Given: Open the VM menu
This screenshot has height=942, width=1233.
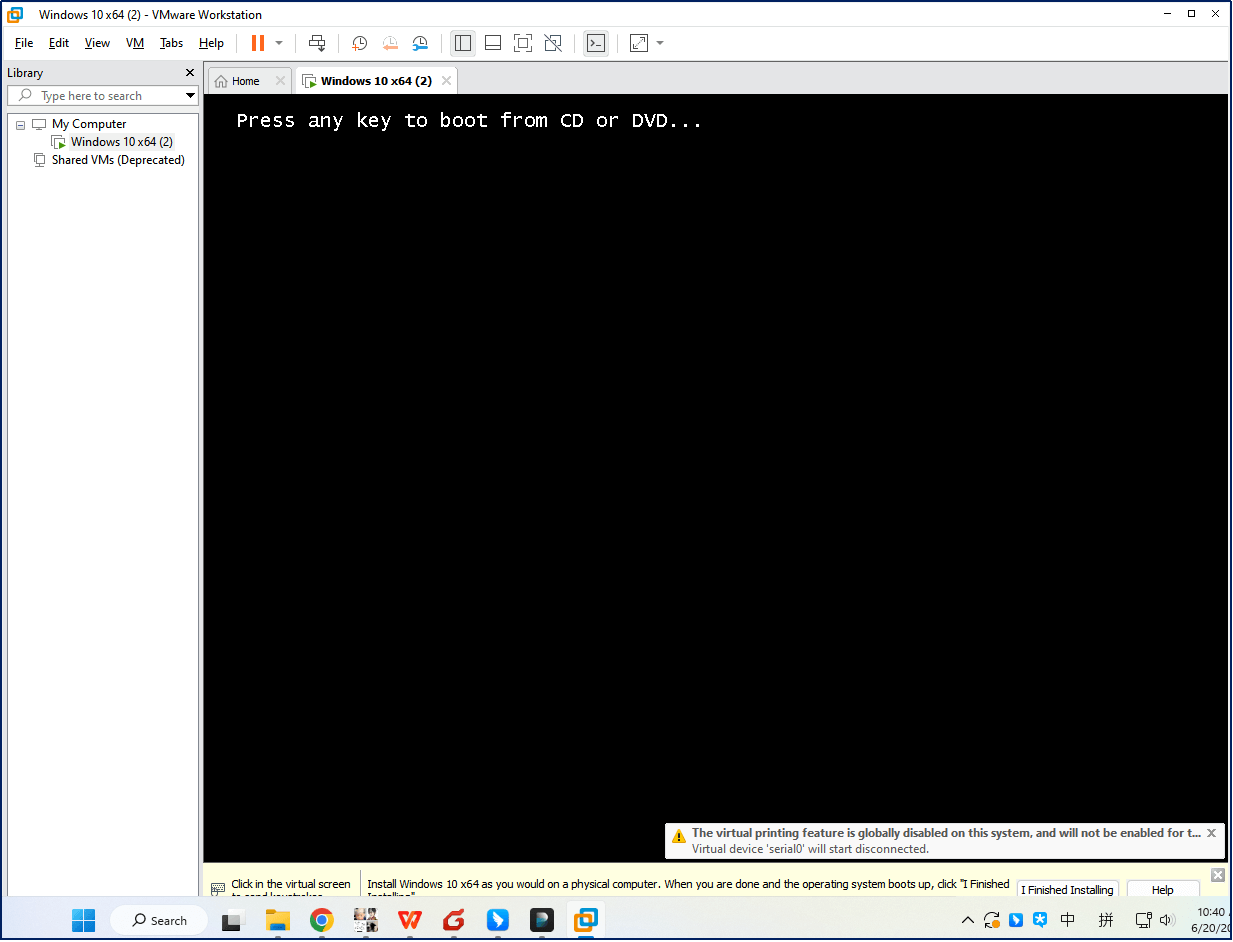Looking at the screenshot, I should [134, 43].
